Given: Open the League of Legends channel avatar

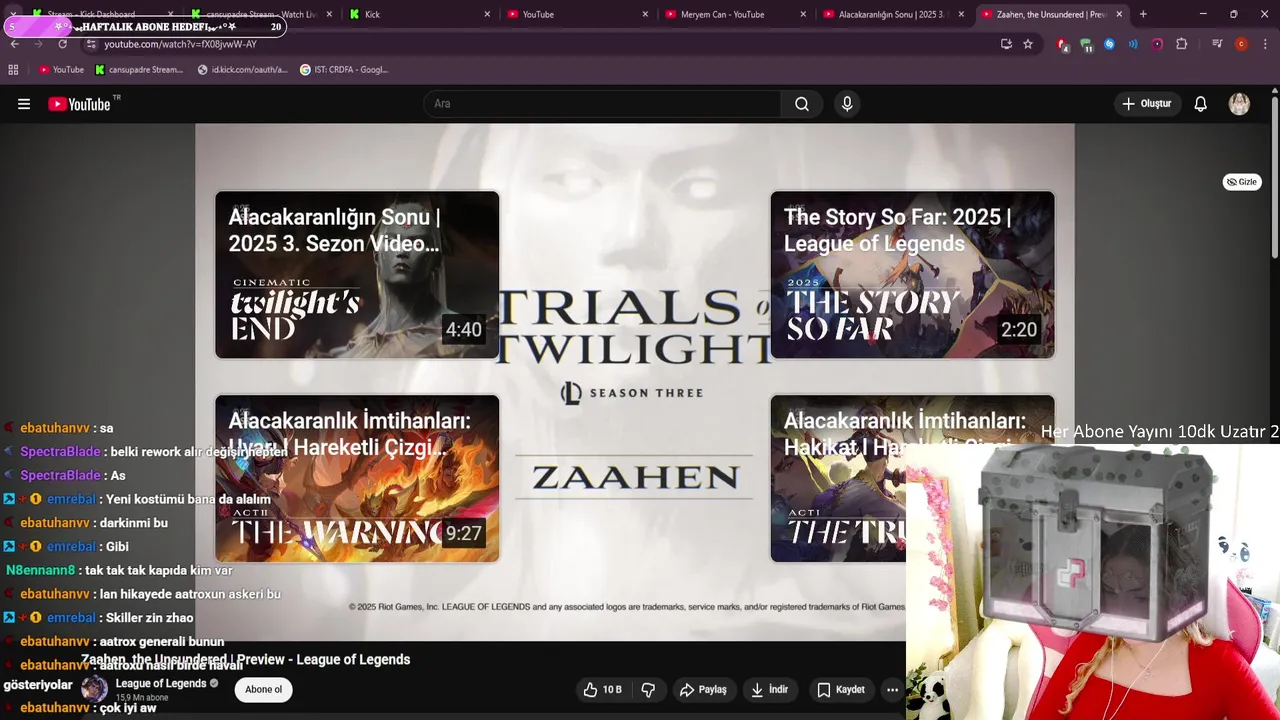Looking at the screenshot, I should pyautogui.click(x=94, y=689).
